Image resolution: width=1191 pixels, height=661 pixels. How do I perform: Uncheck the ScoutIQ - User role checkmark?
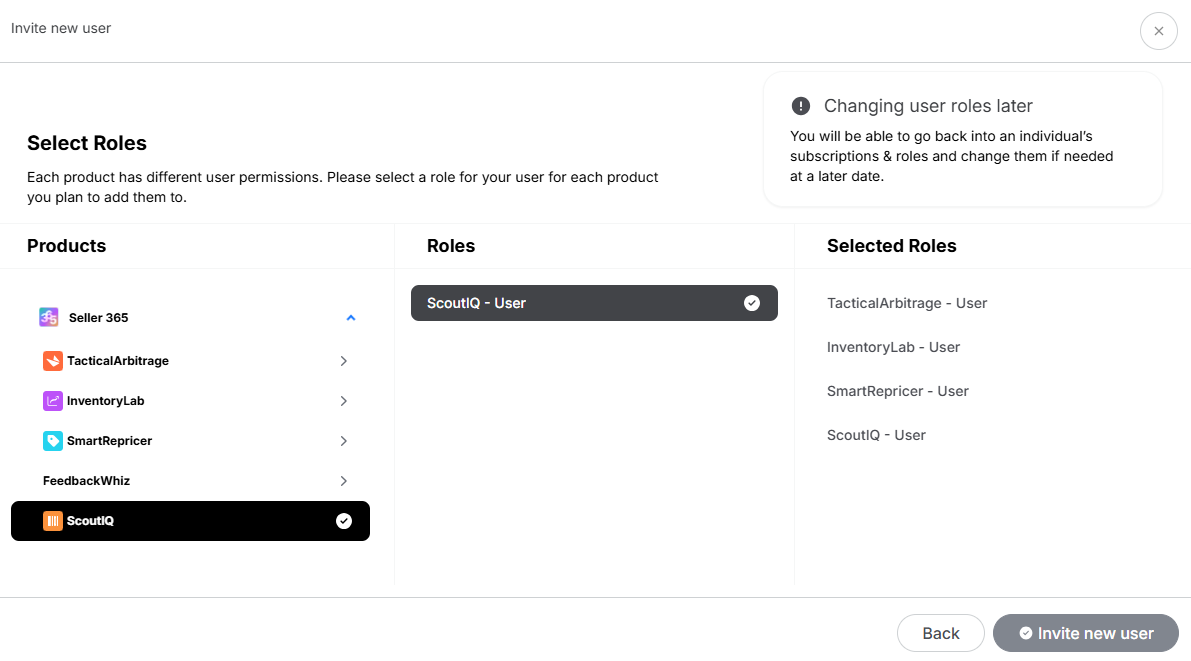[752, 303]
